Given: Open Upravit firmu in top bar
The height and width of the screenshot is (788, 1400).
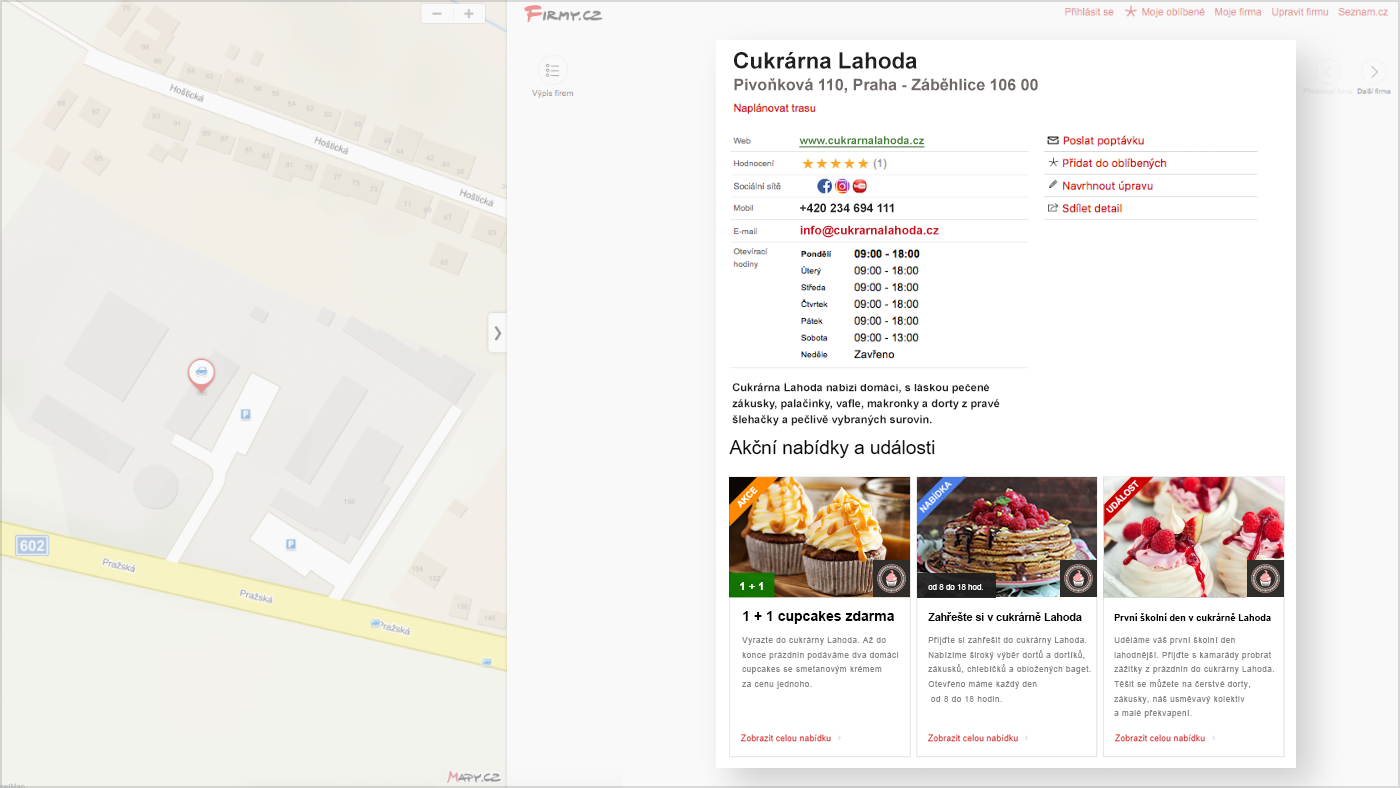Looking at the screenshot, I should pos(1300,12).
